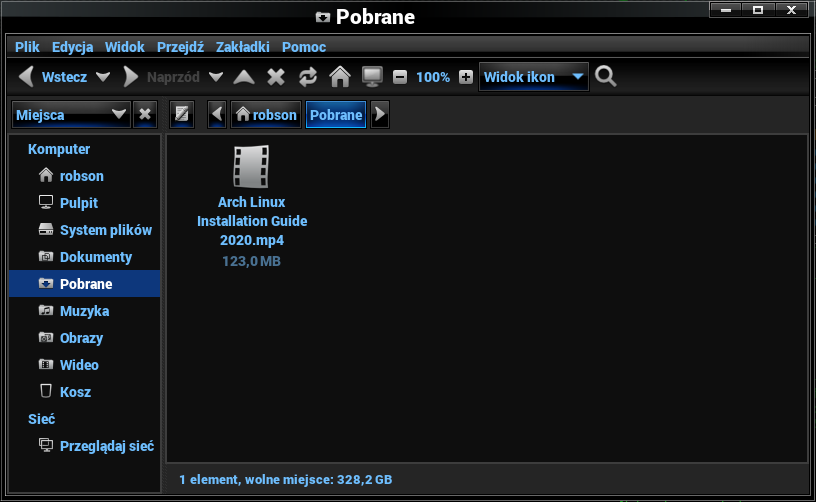Click the Arch Linux Installation Guide 2020.mp4 name
Image resolution: width=816 pixels, height=502 pixels.
pos(252,221)
